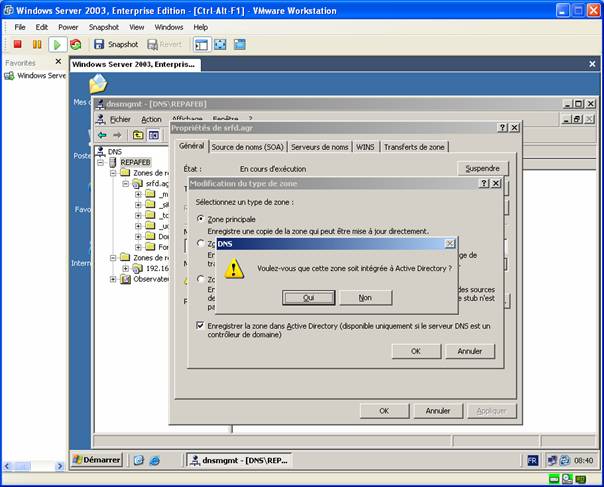Image resolution: width=604 pixels, height=487 pixels.
Task: Click the dnsmgmt taskbar button
Action: tap(240, 460)
